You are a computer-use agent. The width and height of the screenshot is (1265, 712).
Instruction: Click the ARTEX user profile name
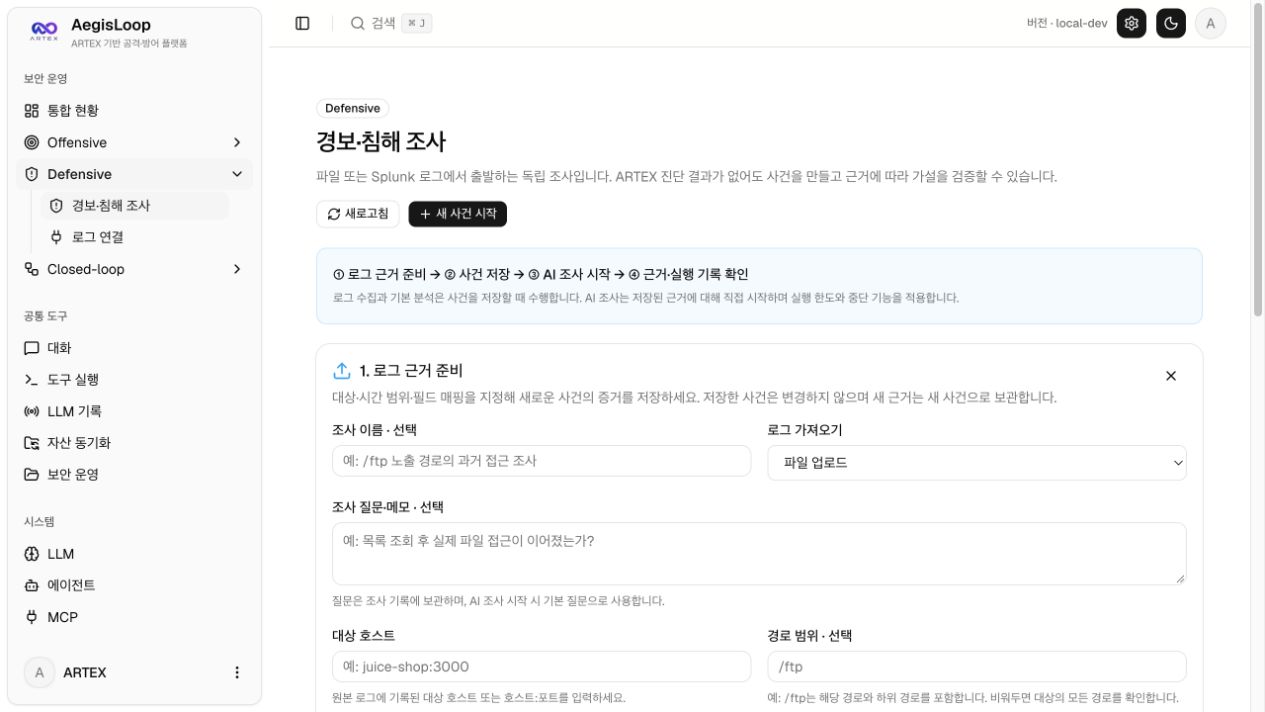85,673
